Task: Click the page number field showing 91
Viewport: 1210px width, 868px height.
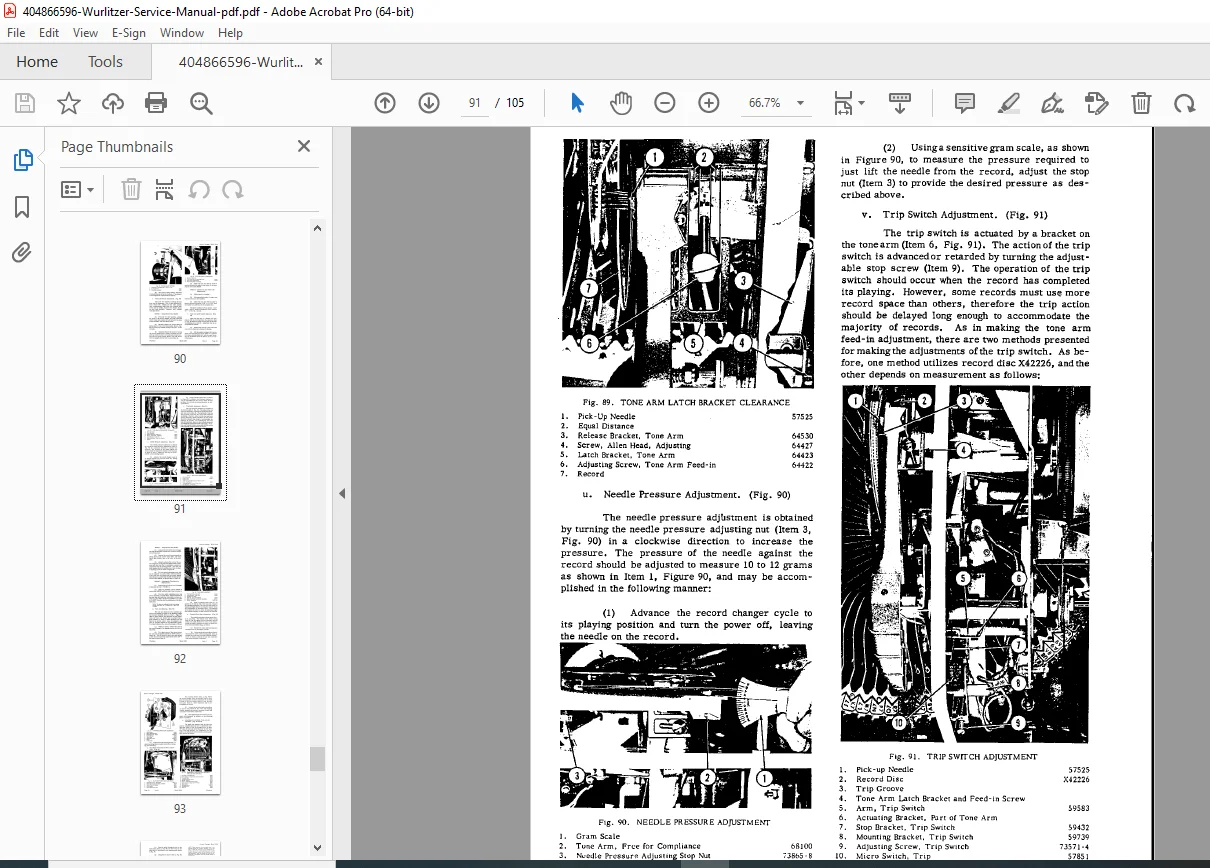Action: click(475, 103)
